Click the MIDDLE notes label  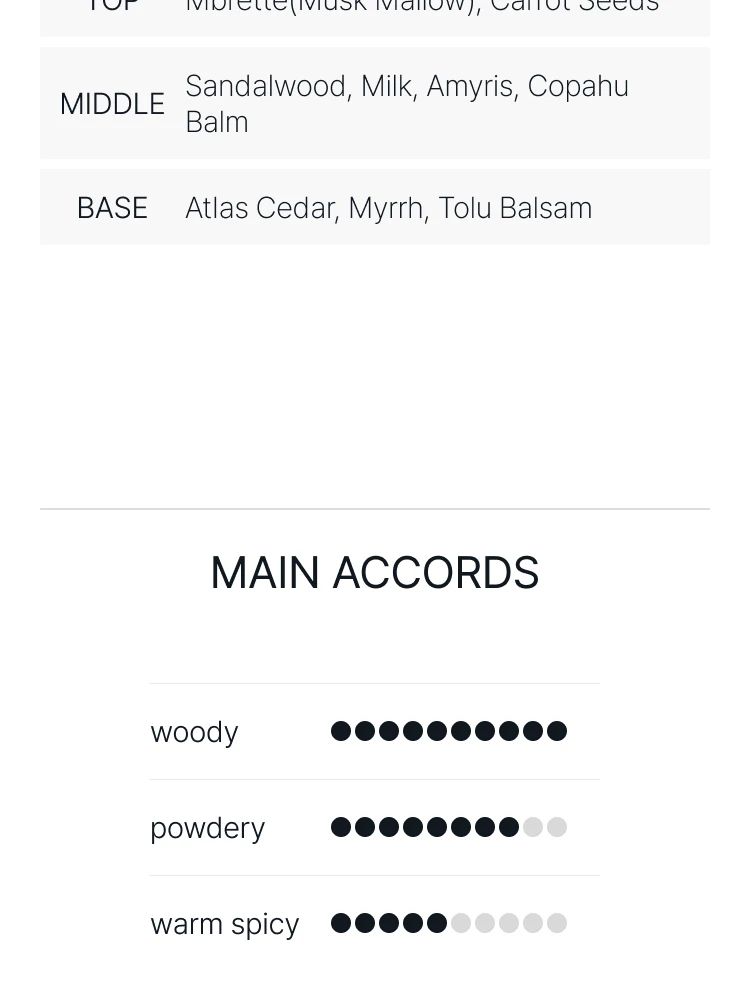pyautogui.click(x=112, y=104)
